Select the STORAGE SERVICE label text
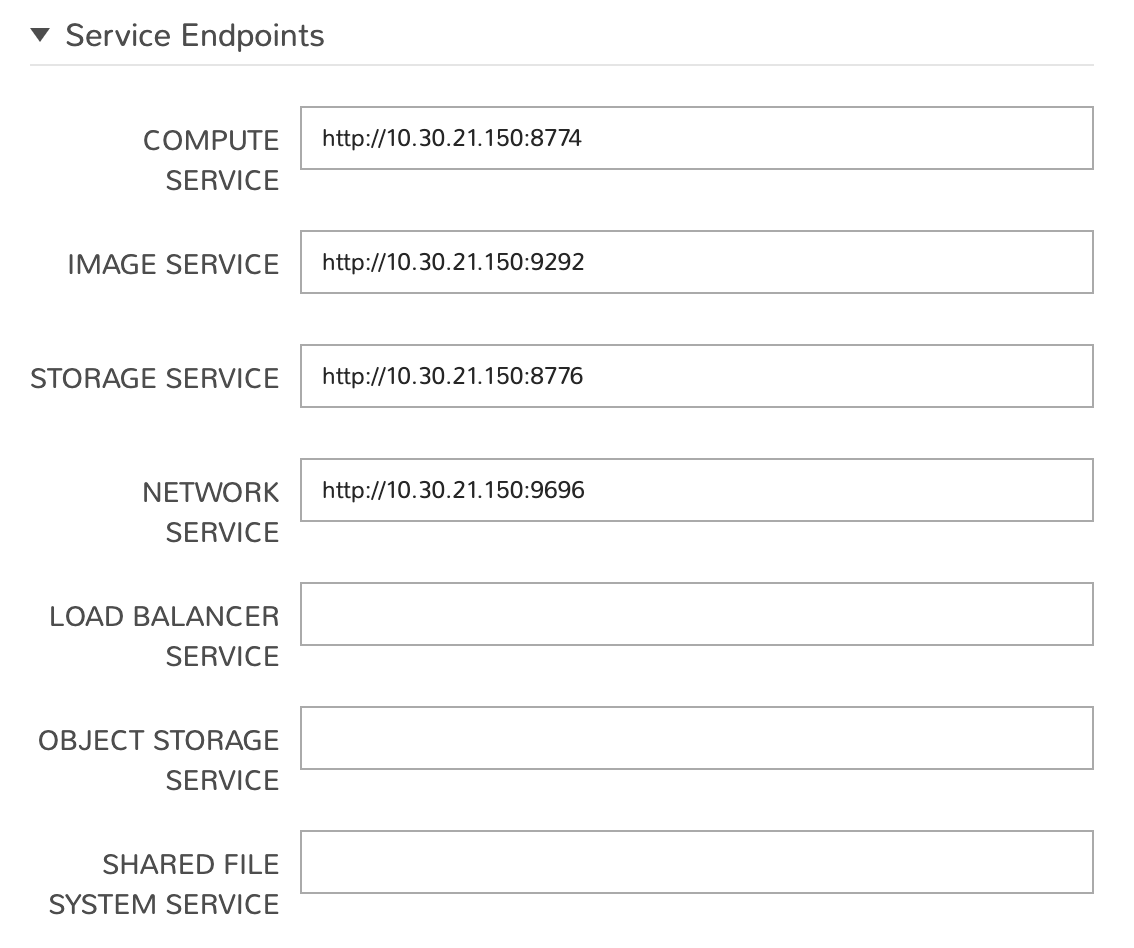The image size is (1134, 948). (155, 378)
